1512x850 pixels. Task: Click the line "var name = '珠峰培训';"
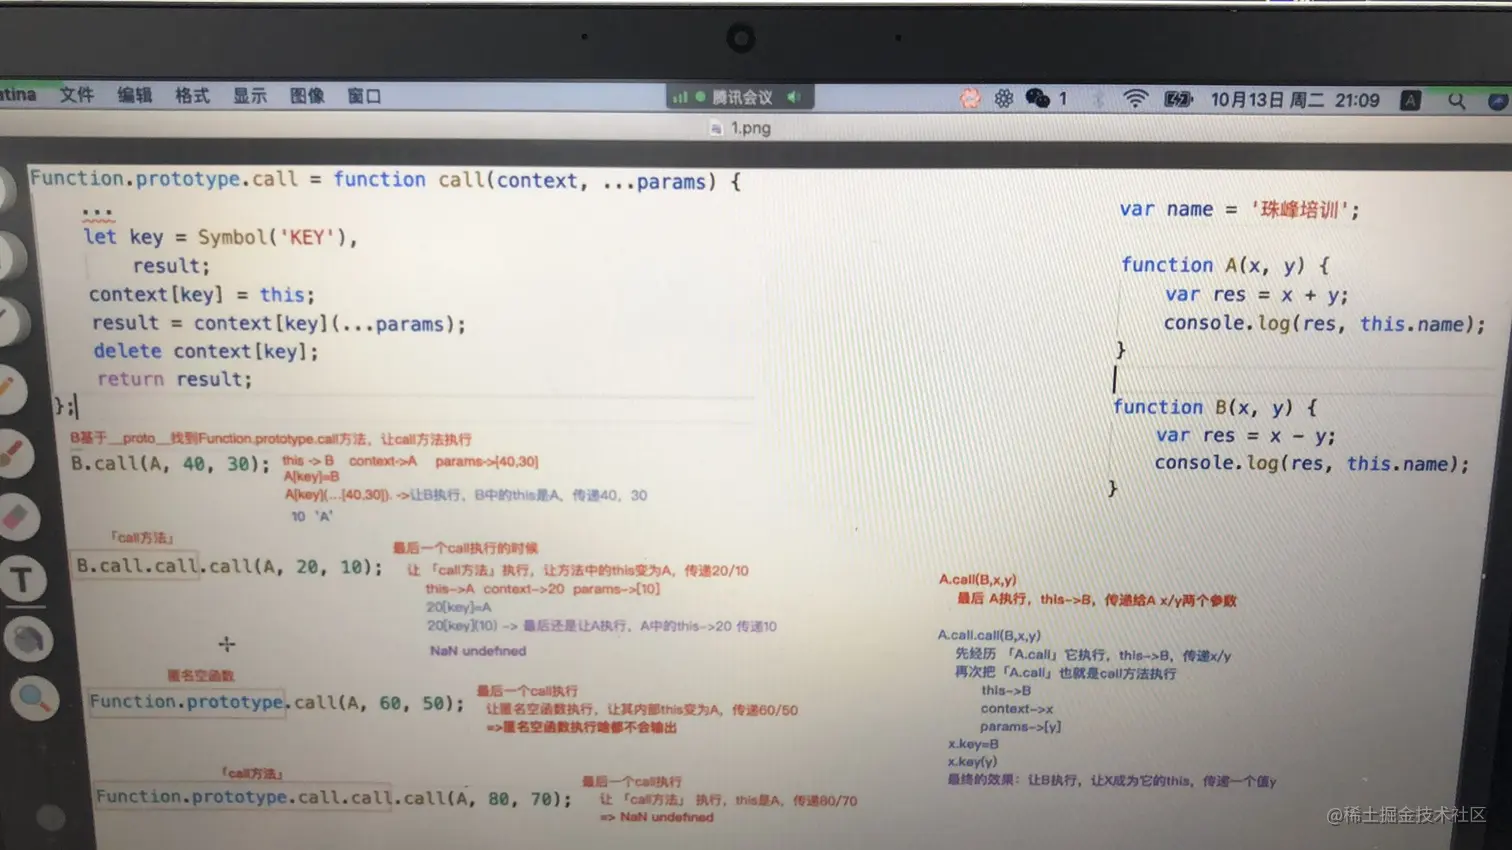[1239, 209]
